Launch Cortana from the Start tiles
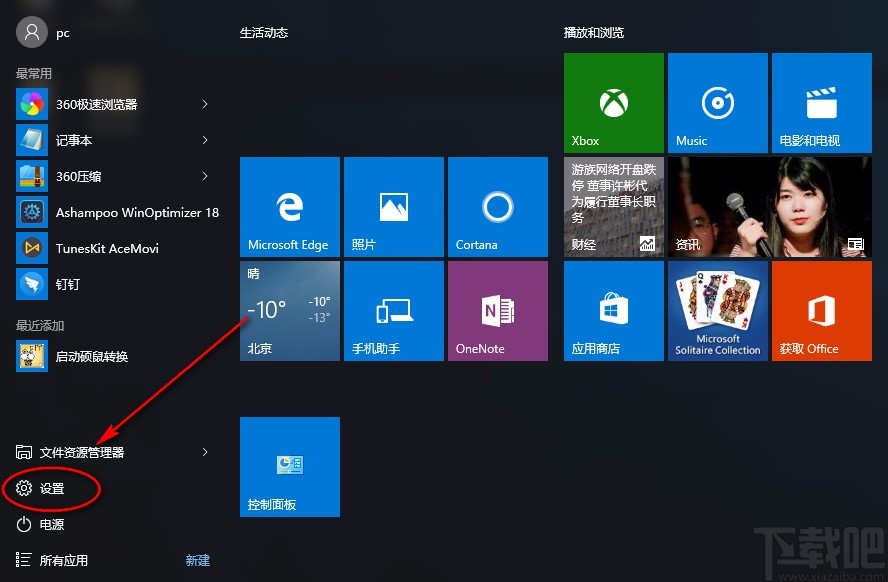This screenshot has width=888, height=582. coord(497,207)
